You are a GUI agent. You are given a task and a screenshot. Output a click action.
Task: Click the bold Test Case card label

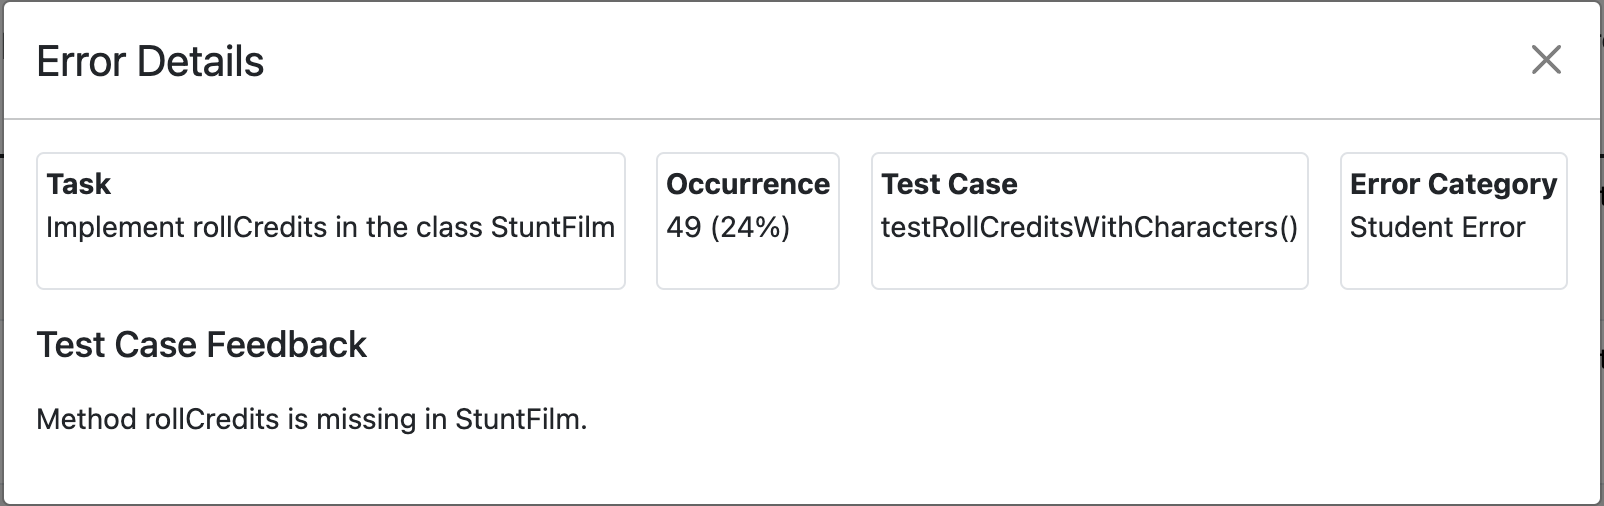click(x=949, y=184)
